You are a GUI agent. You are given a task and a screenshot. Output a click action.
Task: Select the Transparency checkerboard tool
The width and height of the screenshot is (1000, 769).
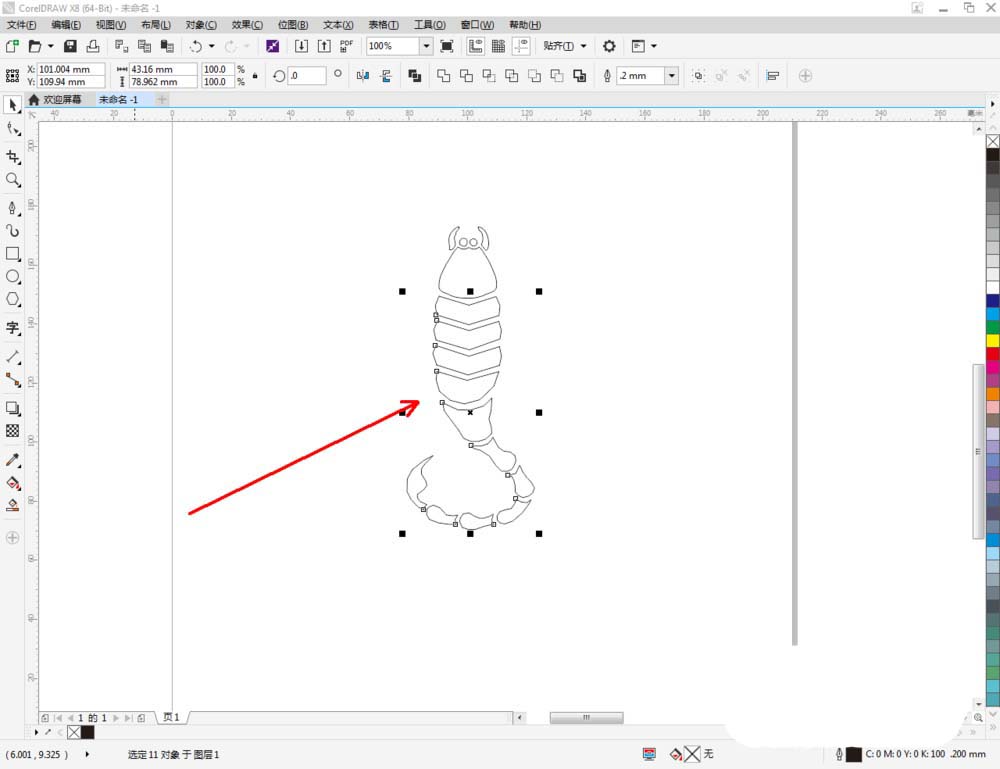pyautogui.click(x=12, y=431)
